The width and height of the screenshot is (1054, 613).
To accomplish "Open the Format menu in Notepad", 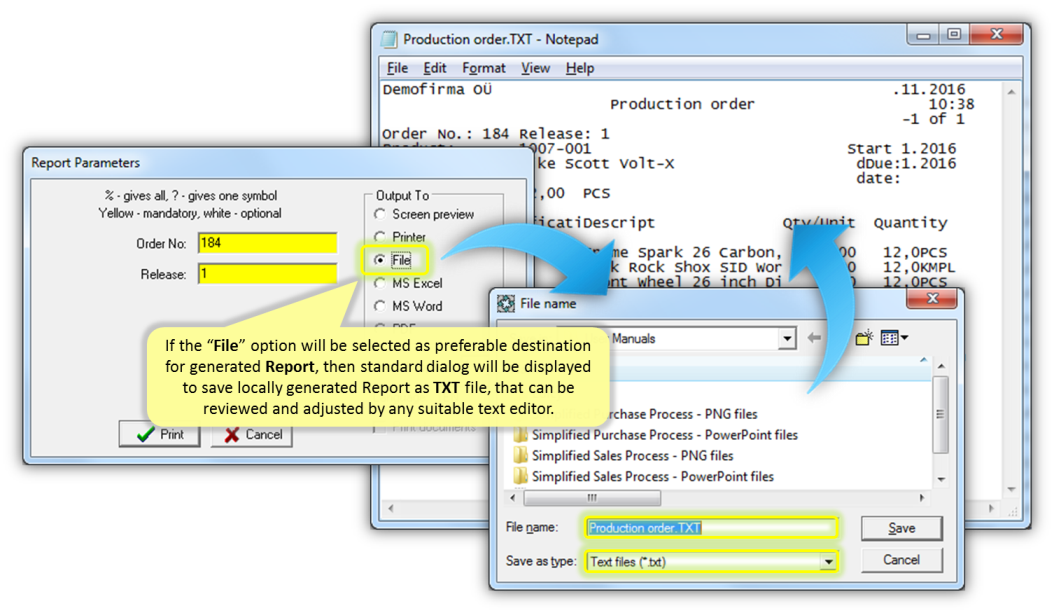I will (483, 68).
